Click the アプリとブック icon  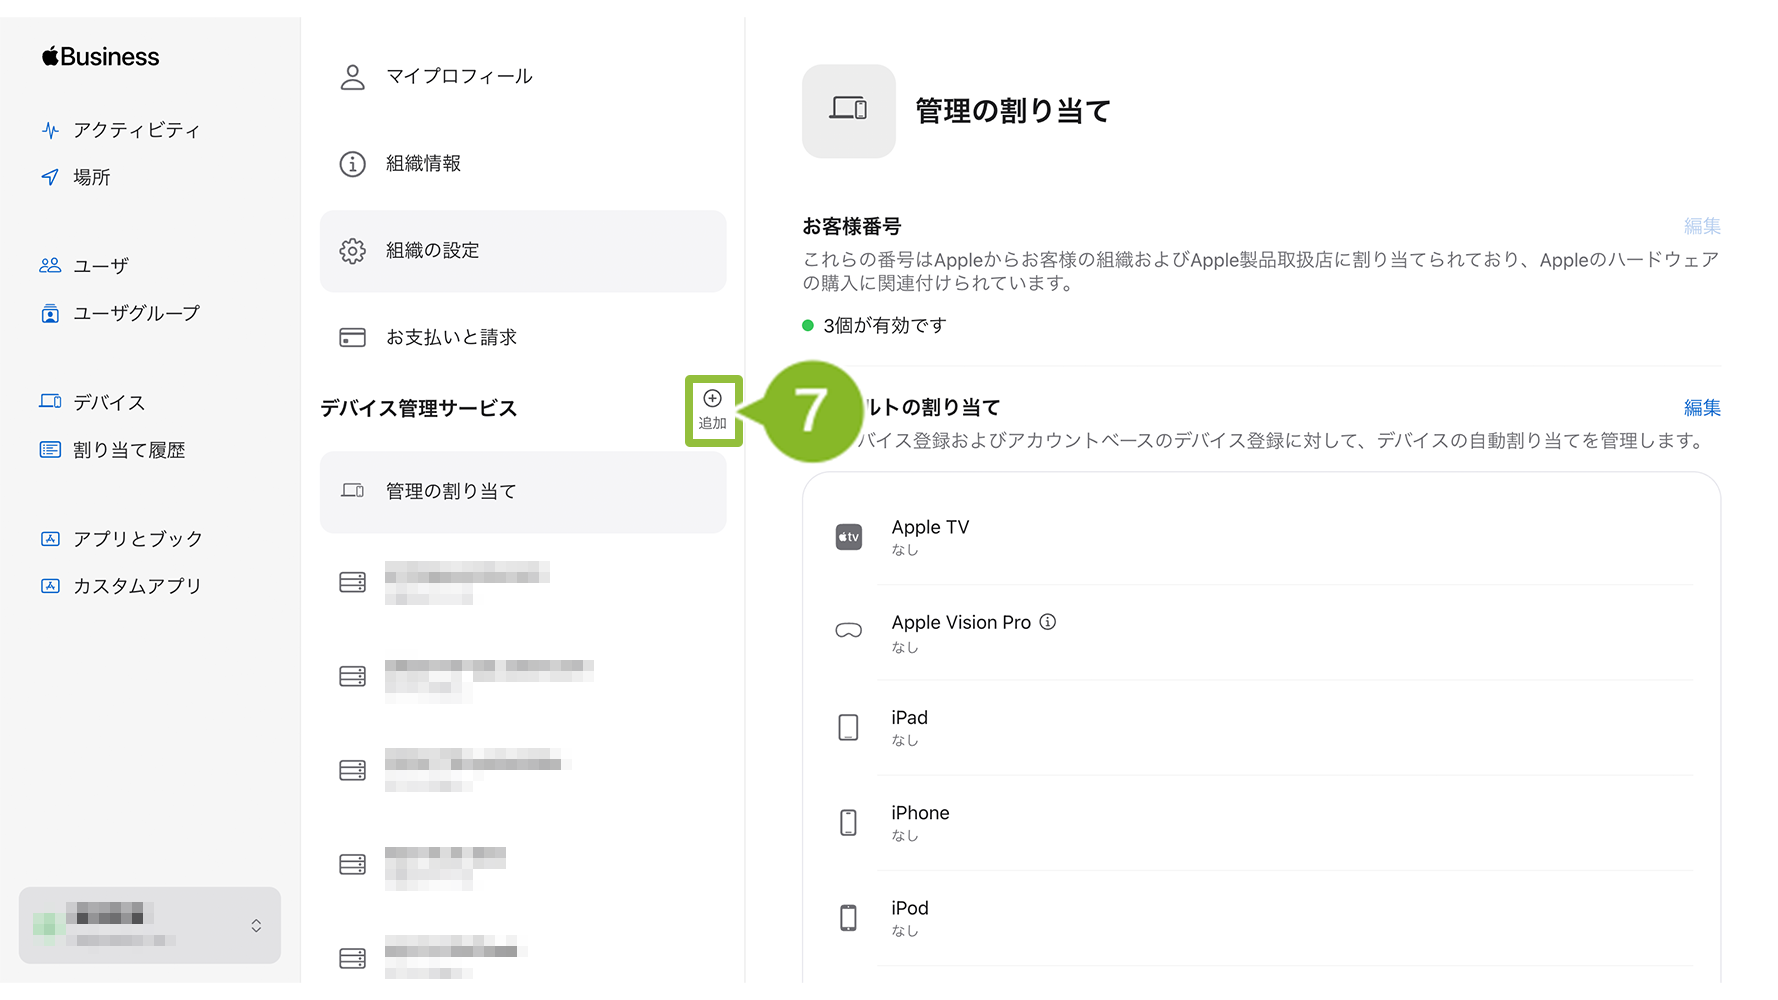click(50, 539)
